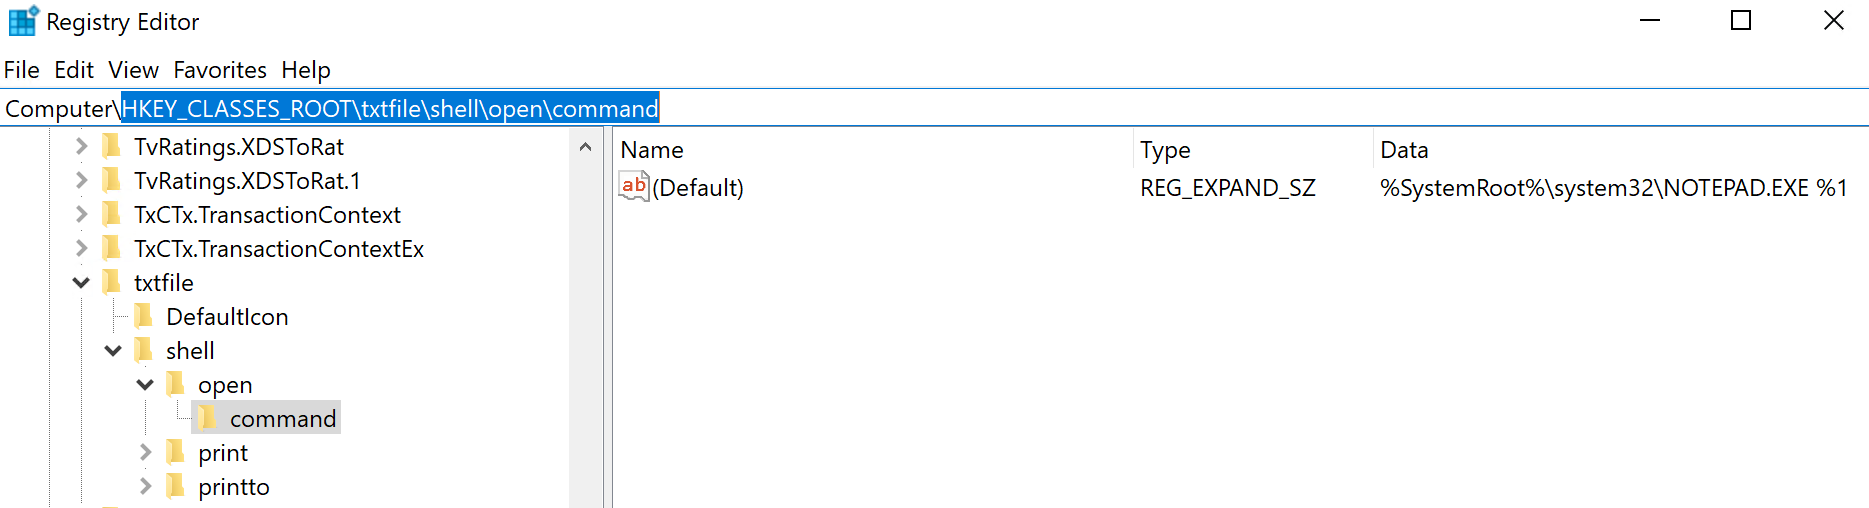The width and height of the screenshot is (1869, 508).
Task: Collapse the txtfile tree node
Action: 82,283
